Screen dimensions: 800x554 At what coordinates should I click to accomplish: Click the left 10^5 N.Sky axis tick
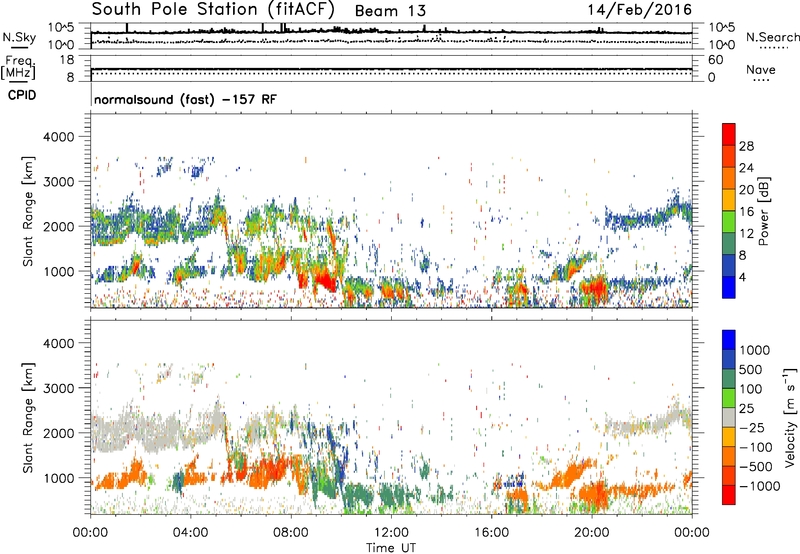coord(61,27)
